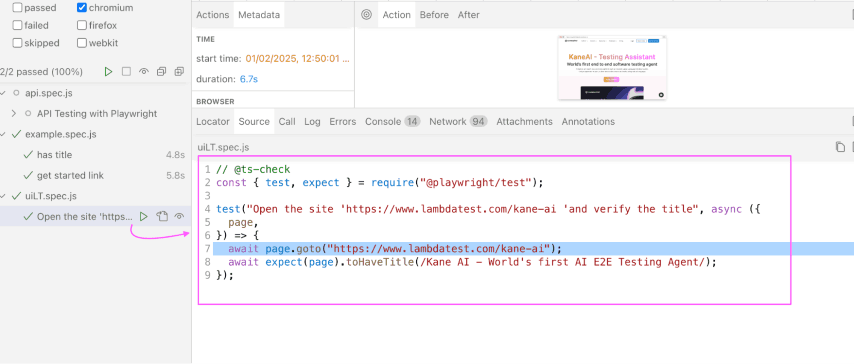854x364 pixels.
Task: Enable the skipped status filter checkbox
Action: pyautogui.click(x=17, y=43)
